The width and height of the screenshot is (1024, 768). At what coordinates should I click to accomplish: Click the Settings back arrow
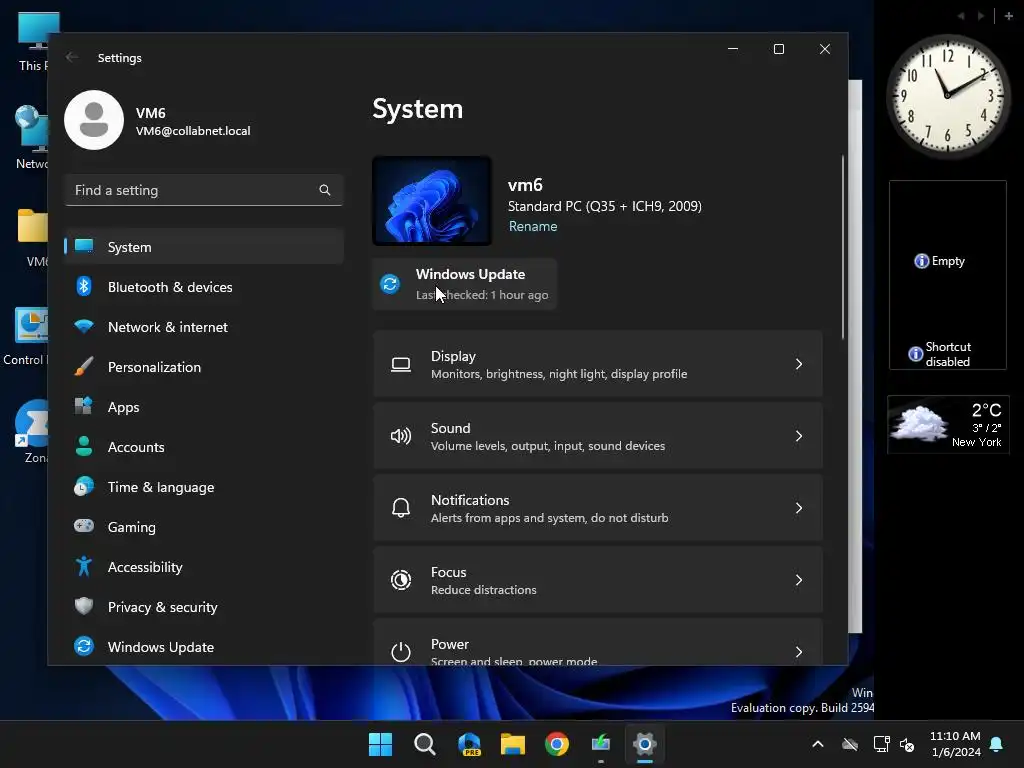(x=72, y=57)
